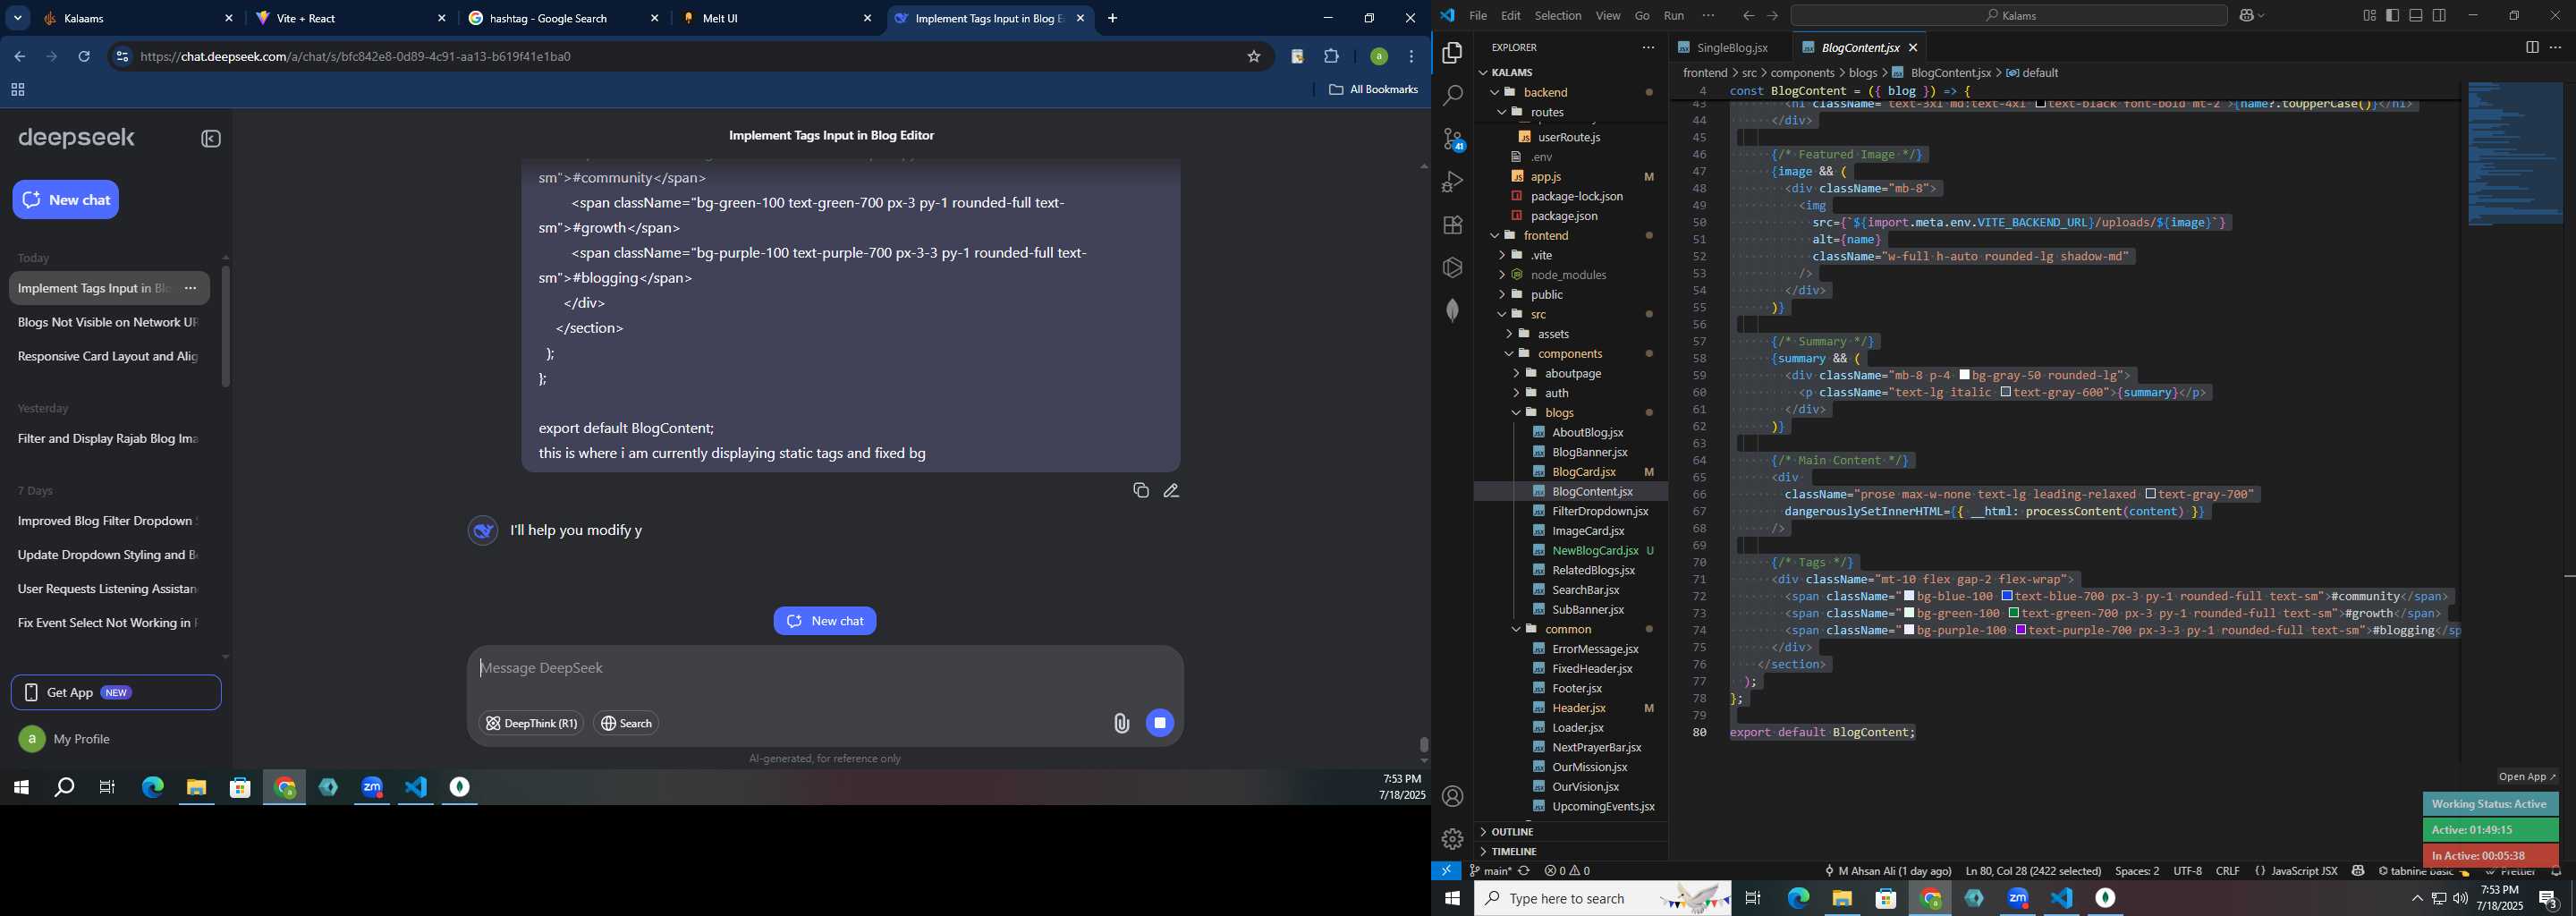This screenshot has width=2576, height=916.
Task: Toggle VS Code primary side bar
Action: coord(2392,16)
